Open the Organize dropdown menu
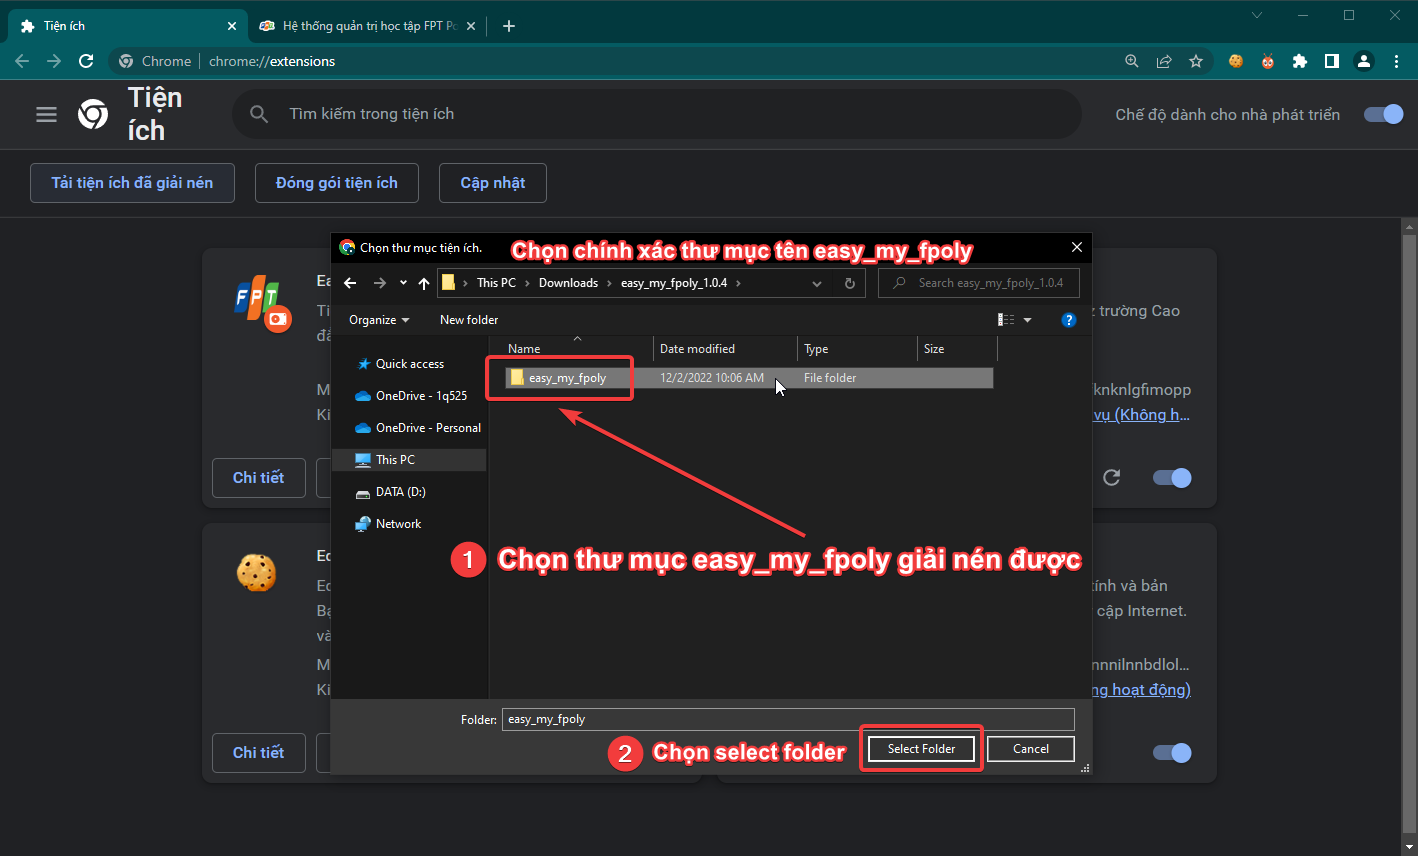Image resolution: width=1418 pixels, height=856 pixels. pyautogui.click(x=379, y=320)
